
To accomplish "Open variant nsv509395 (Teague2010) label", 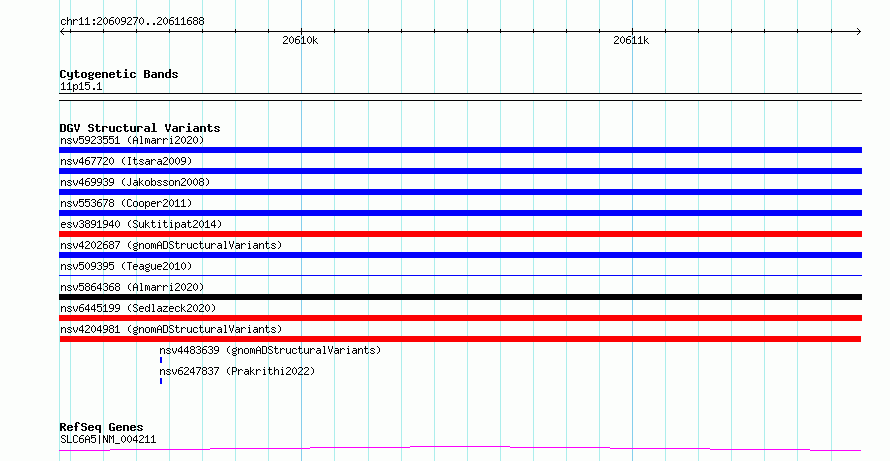I will [126, 266].
